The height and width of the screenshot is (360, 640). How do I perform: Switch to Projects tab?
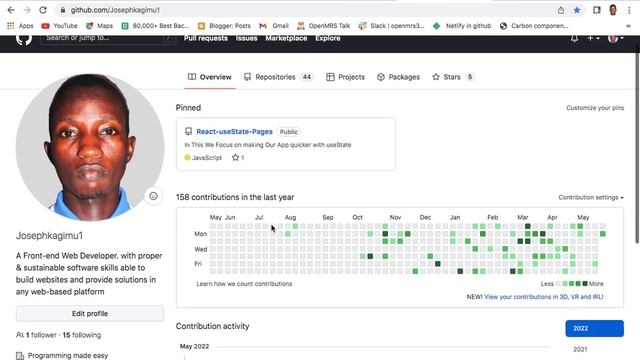coord(345,77)
